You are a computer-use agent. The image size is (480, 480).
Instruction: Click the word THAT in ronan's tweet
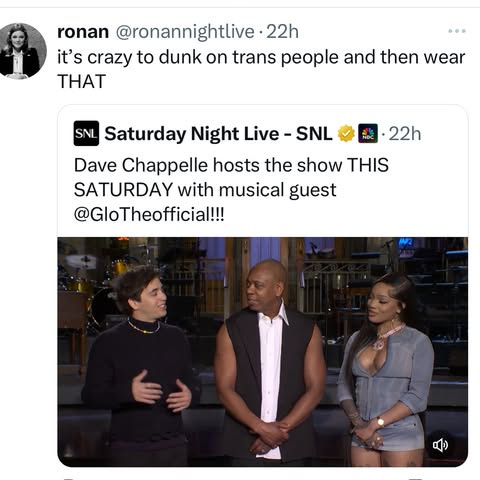coord(82,81)
